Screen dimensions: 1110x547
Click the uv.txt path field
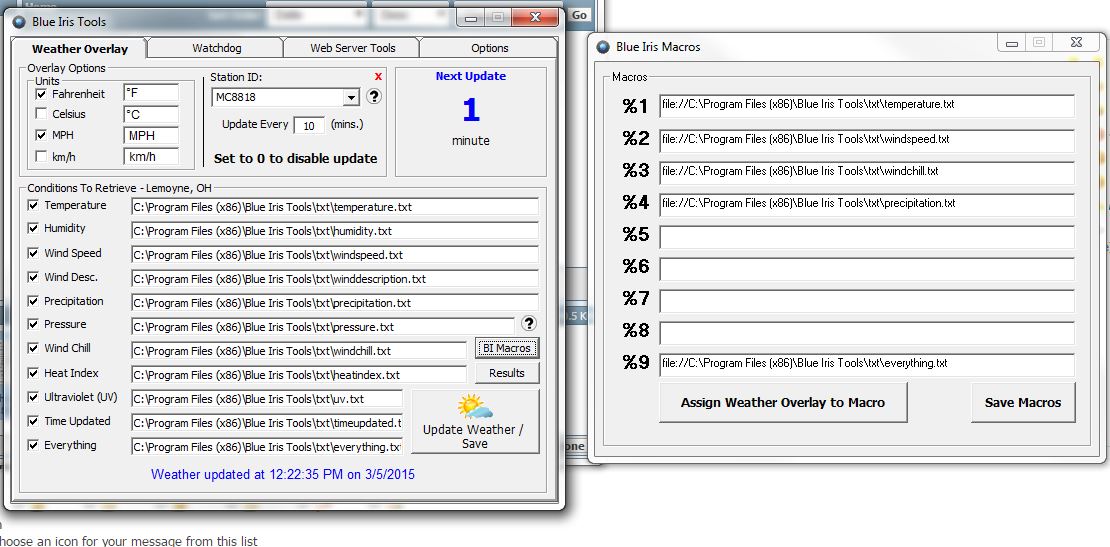pos(267,399)
